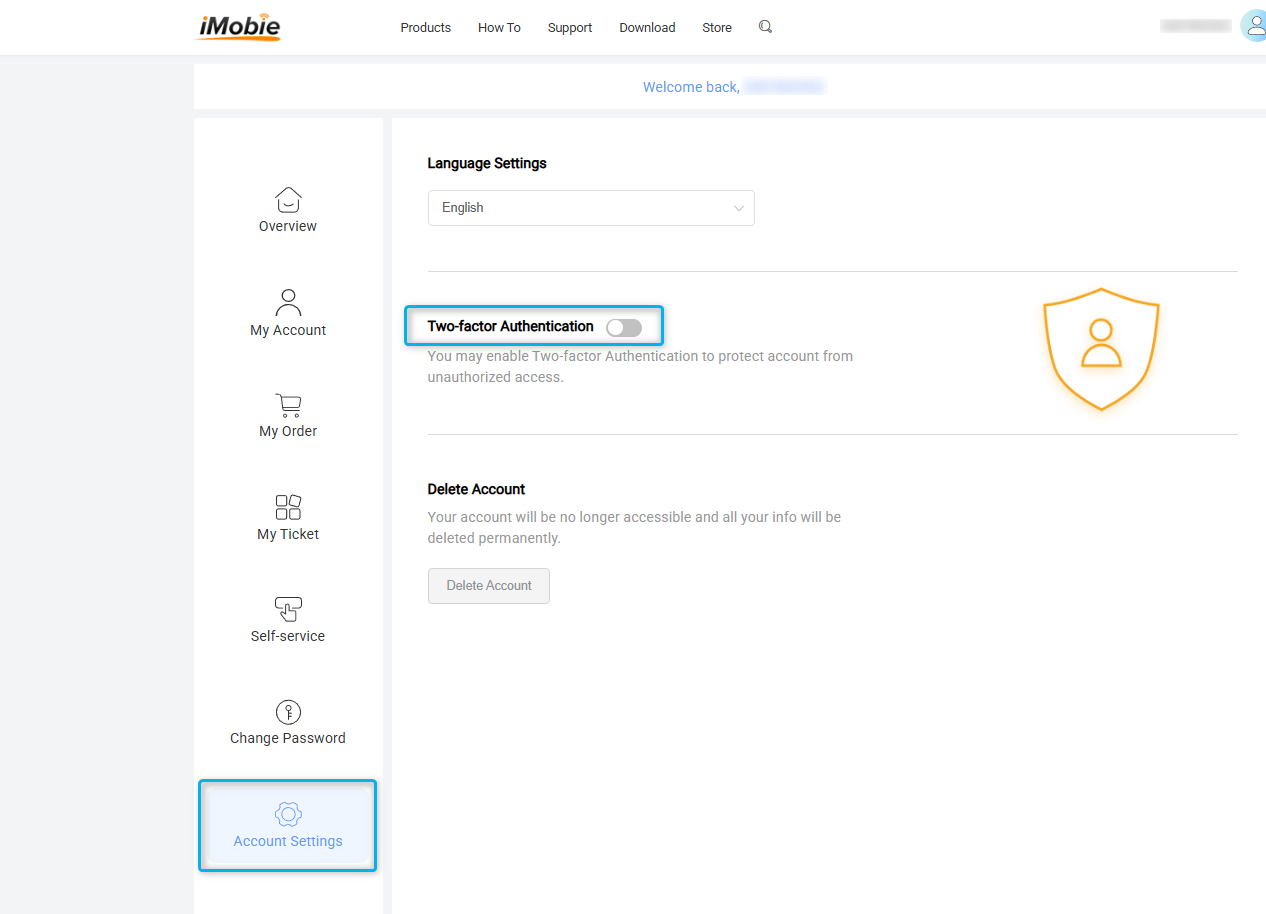1266x914 pixels.
Task: Open the Download page link
Action: (x=646, y=27)
